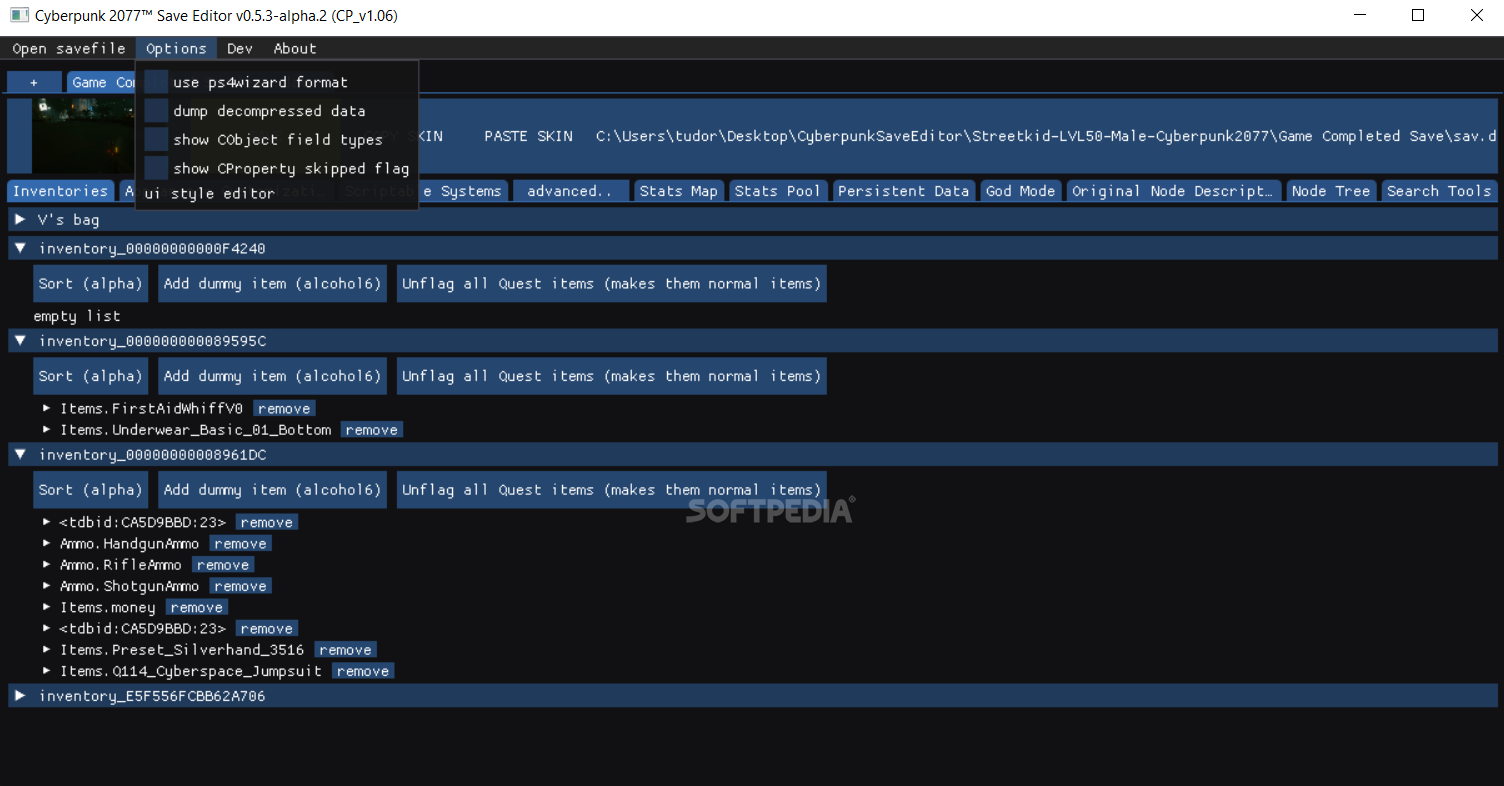Click the save file preview thumbnail
This screenshot has height=786, width=1504.
(x=84, y=135)
